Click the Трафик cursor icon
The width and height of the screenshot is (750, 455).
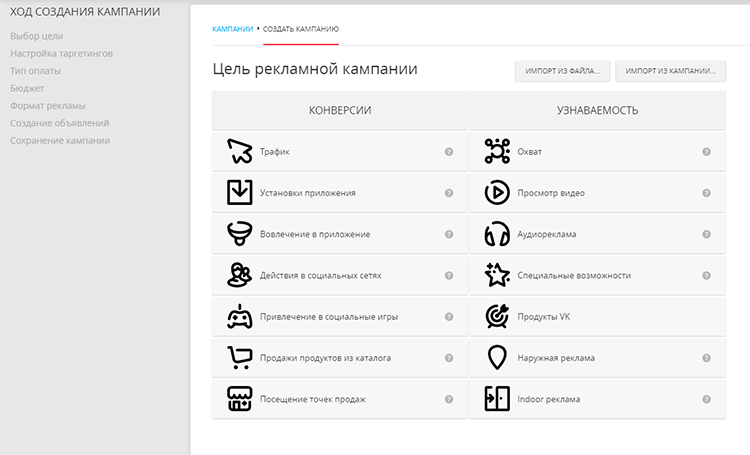tap(238, 151)
